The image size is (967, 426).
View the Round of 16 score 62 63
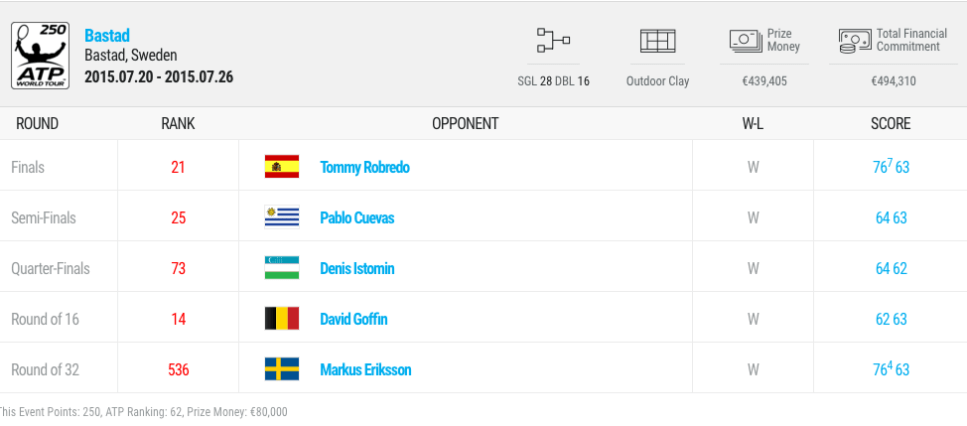[890, 319]
